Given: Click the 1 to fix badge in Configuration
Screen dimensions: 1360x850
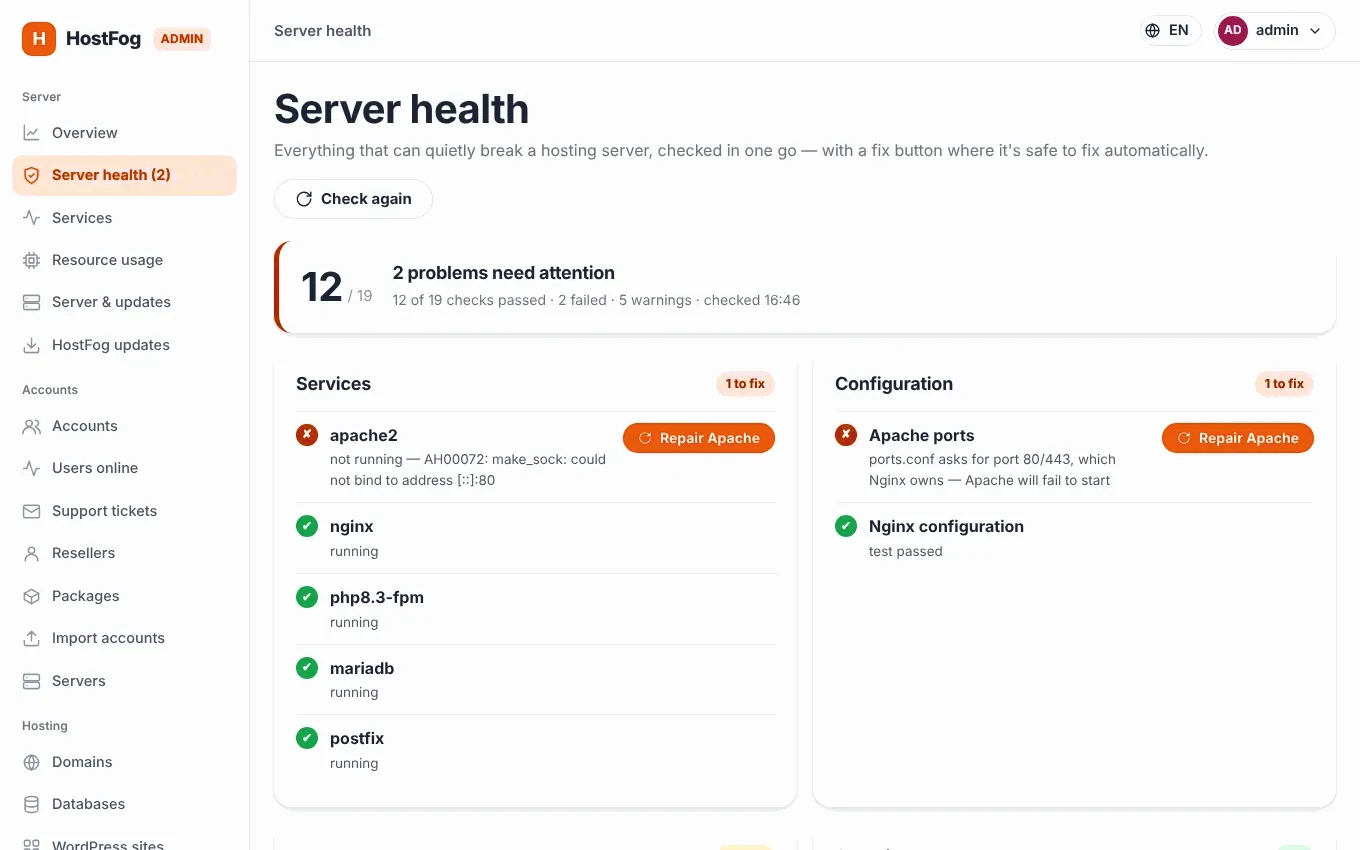Looking at the screenshot, I should point(1284,384).
